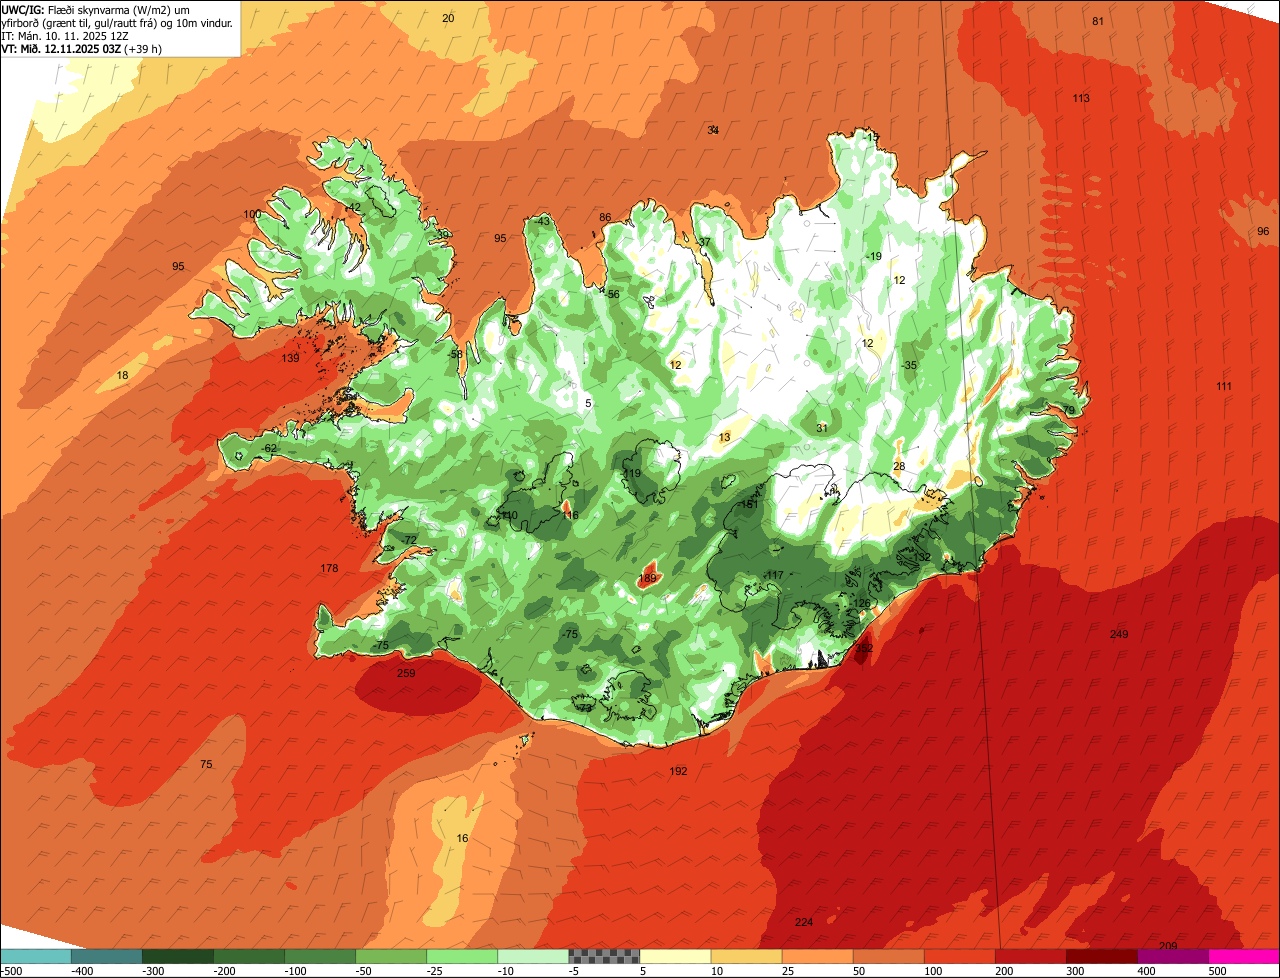1280x978 pixels.
Task: Click the map value '18' in the west
Action: (x=123, y=375)
